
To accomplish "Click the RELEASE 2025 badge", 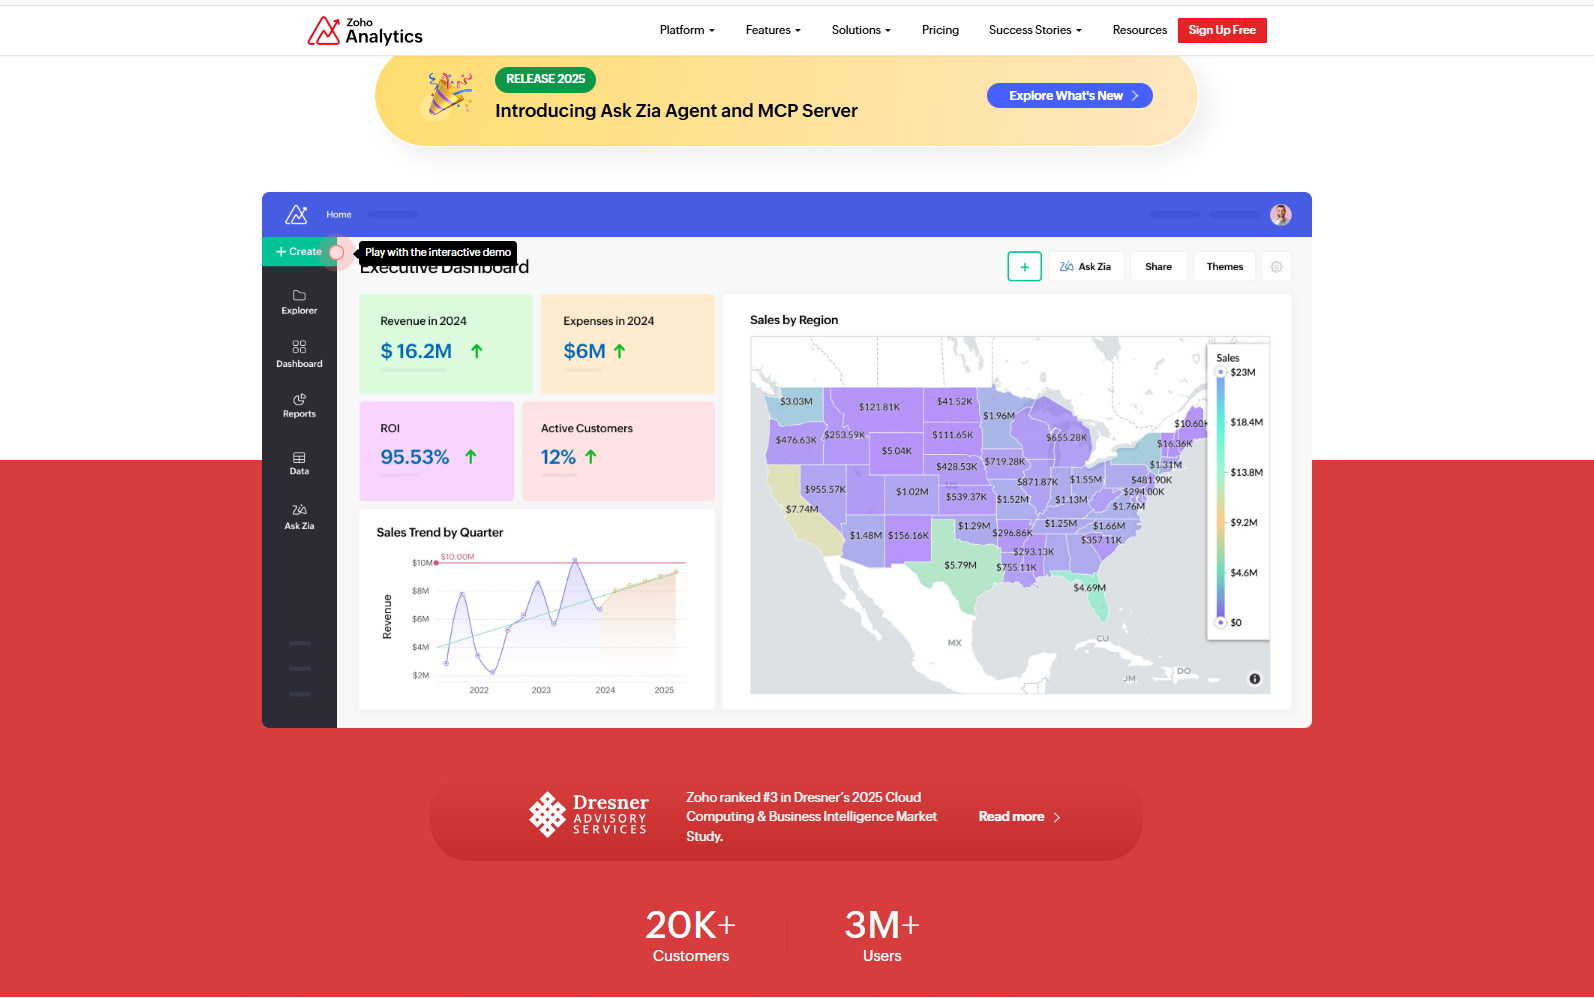I will click(545, 79).
